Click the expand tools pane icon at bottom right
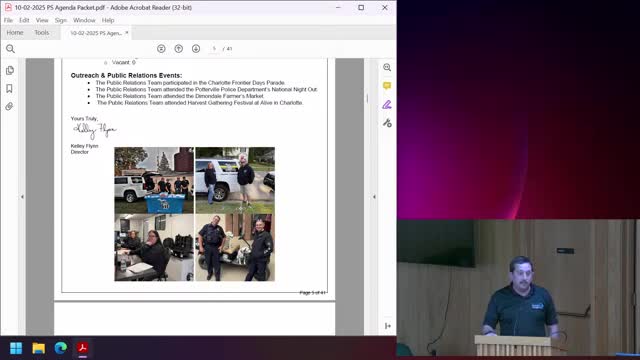Image resolution: width=640 pixels, height=360 pixels. click(388, 326)
